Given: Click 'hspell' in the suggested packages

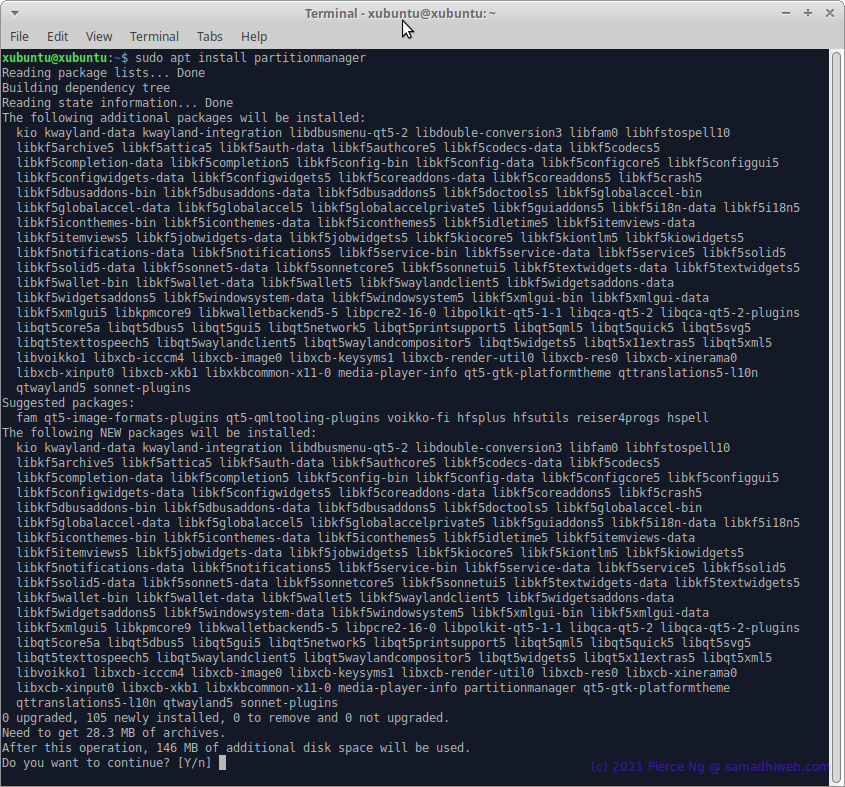Looking at the screenshot, I should [688, 418].
